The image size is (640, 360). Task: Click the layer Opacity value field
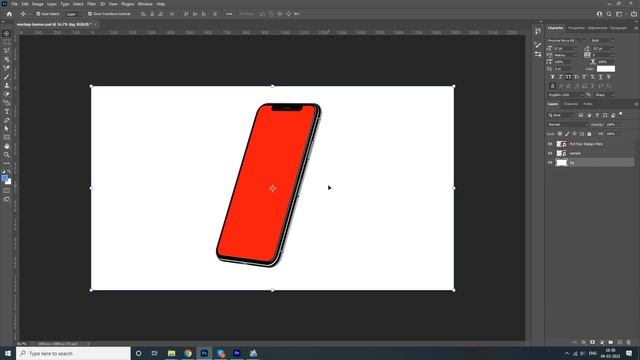click(611, 124)
